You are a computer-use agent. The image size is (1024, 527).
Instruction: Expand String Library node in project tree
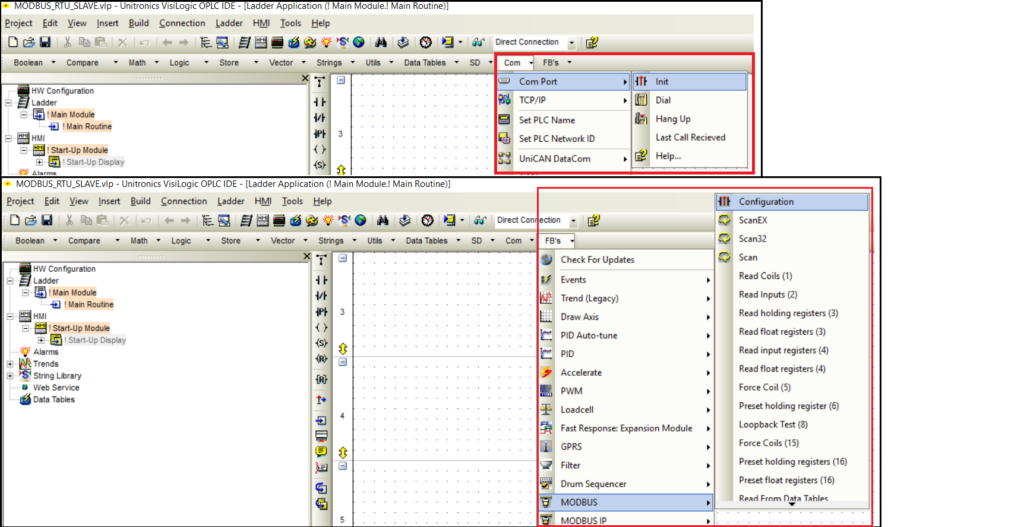pos(10,375)
